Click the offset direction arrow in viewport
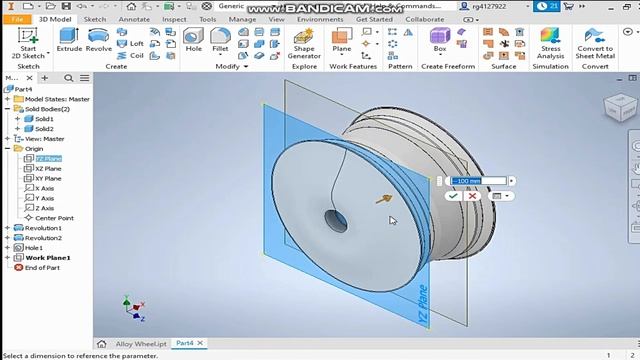 click(x=384, y=199)
